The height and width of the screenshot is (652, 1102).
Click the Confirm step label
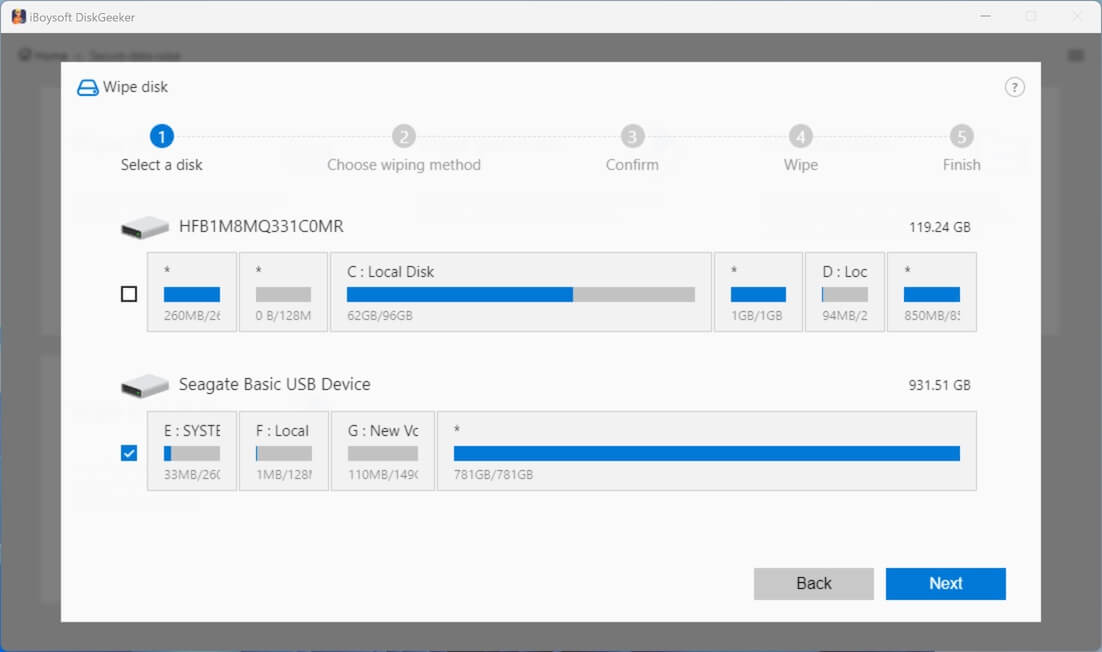click(x=632, y=165)
